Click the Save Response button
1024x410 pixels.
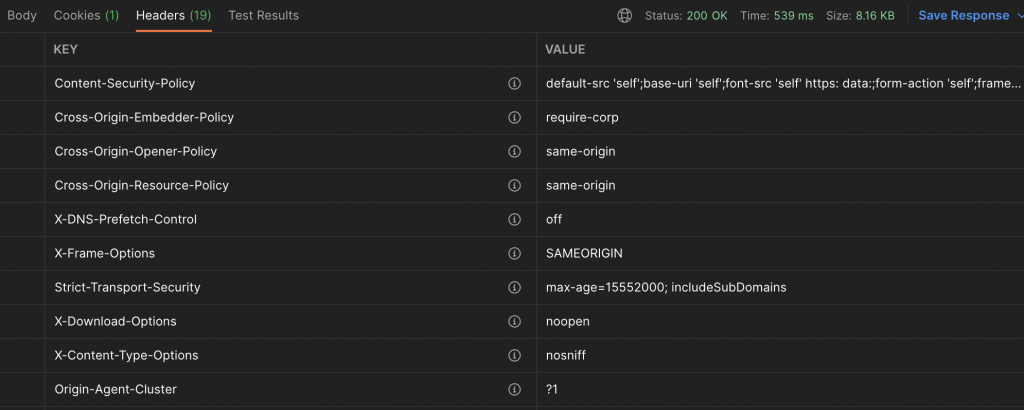(963, 16)
